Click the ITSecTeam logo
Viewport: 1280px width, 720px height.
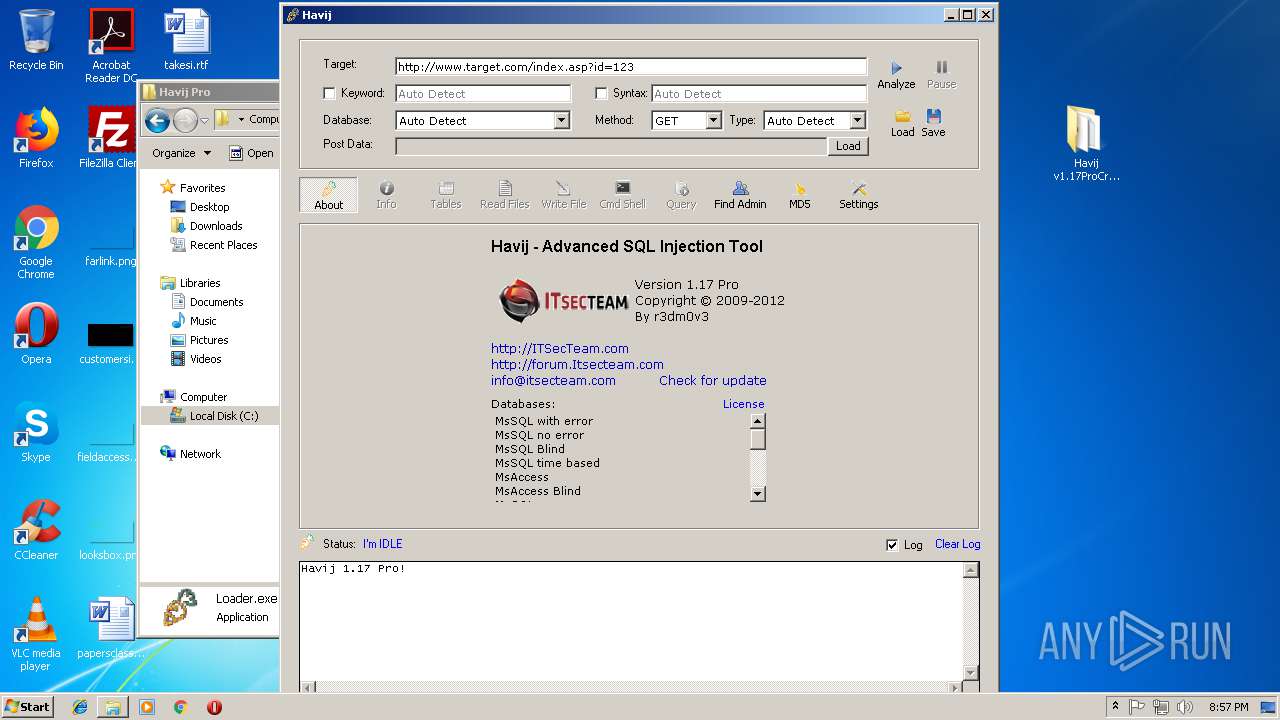[x=564, y=300]
